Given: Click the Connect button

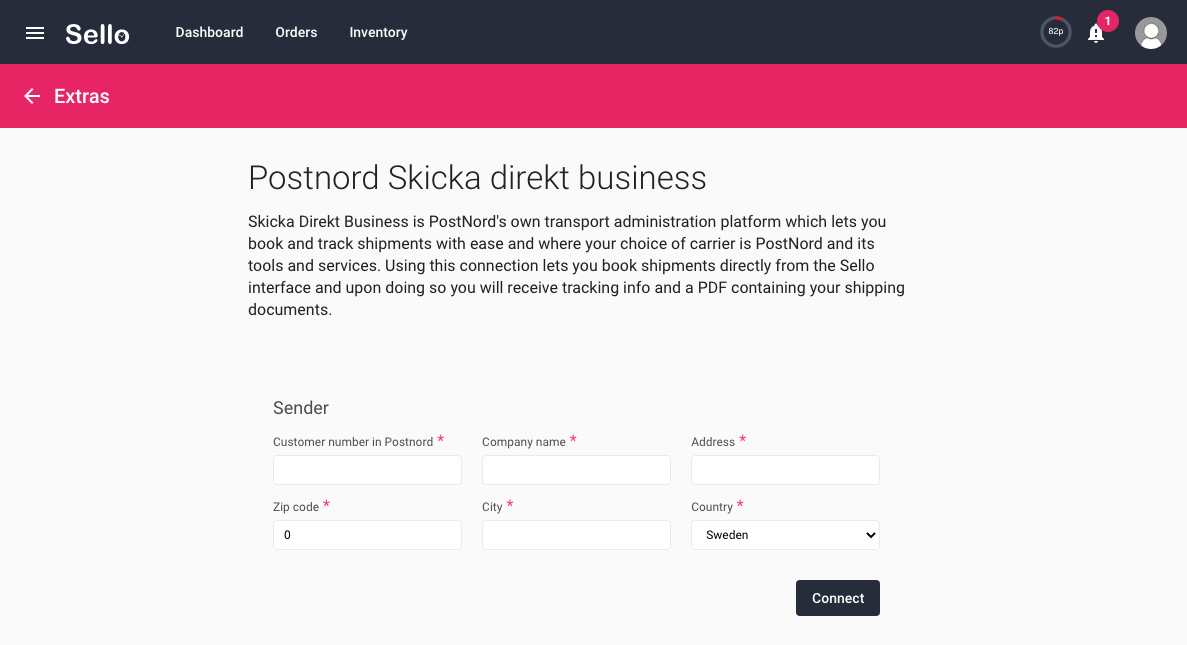Looking at the screenshot, I should (837, 598).
